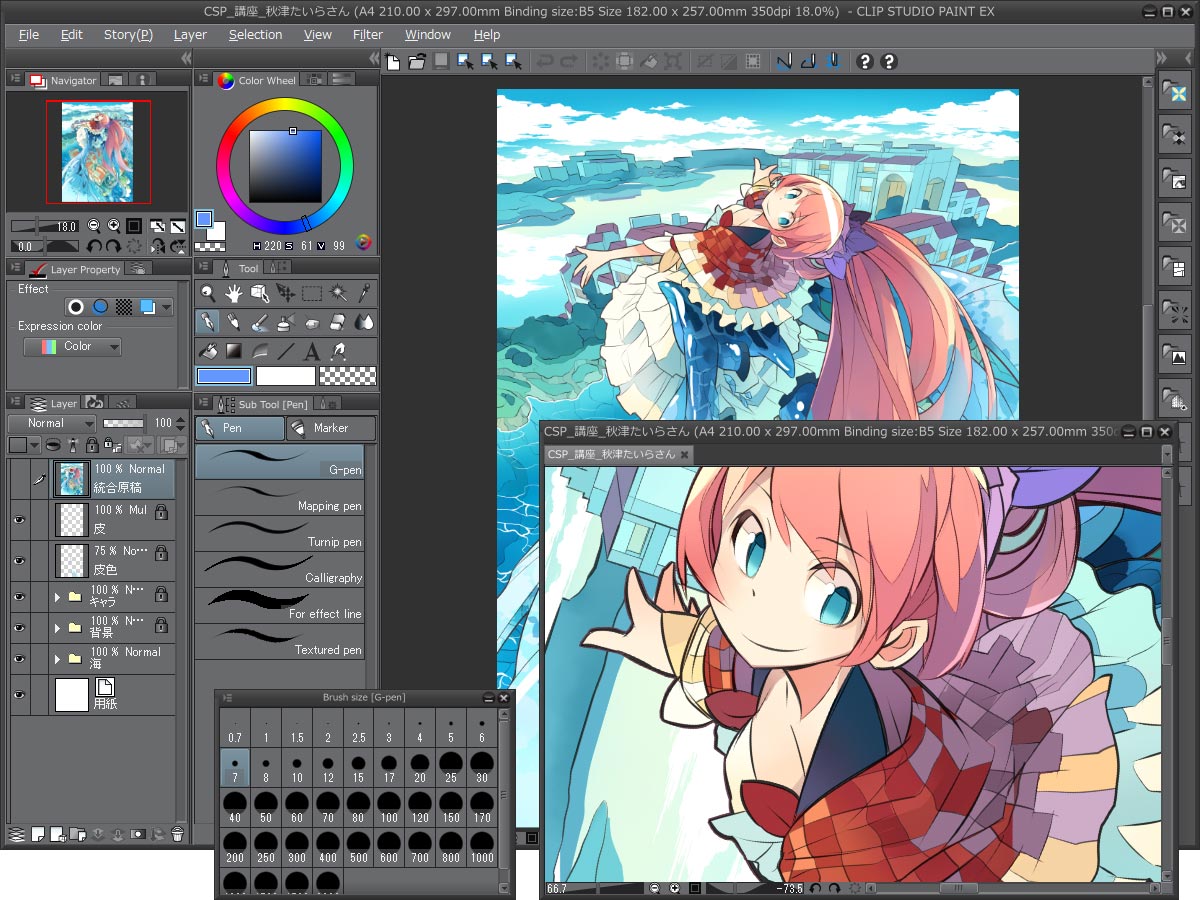This screenshot has width=1200, height=900.
Task: Expand the キャラ layer folder
Action: tap(58, 597)
